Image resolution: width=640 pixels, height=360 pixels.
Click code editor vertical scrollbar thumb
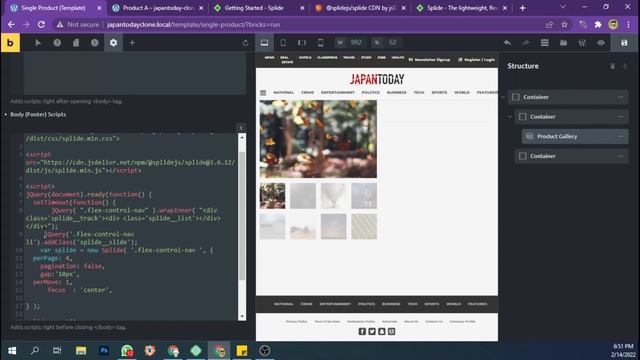tap(242, 216)
